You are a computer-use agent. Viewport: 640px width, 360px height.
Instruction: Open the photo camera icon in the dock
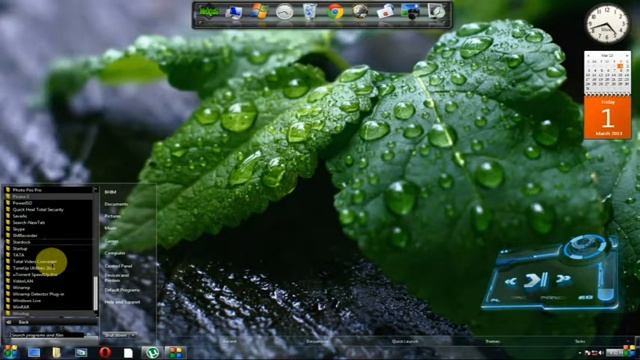(410, 12)
